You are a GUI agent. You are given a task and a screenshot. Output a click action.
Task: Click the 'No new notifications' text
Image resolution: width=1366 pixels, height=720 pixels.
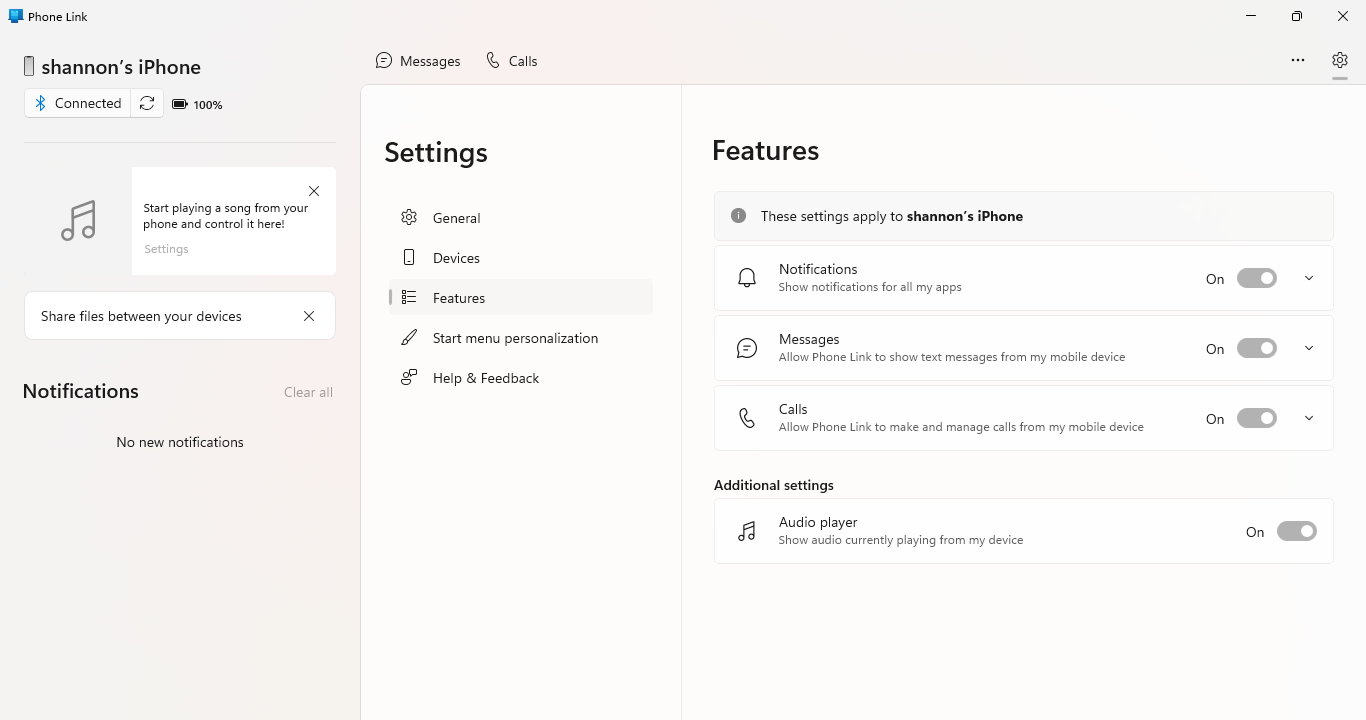pyautogui.click(x=180, y=442)
